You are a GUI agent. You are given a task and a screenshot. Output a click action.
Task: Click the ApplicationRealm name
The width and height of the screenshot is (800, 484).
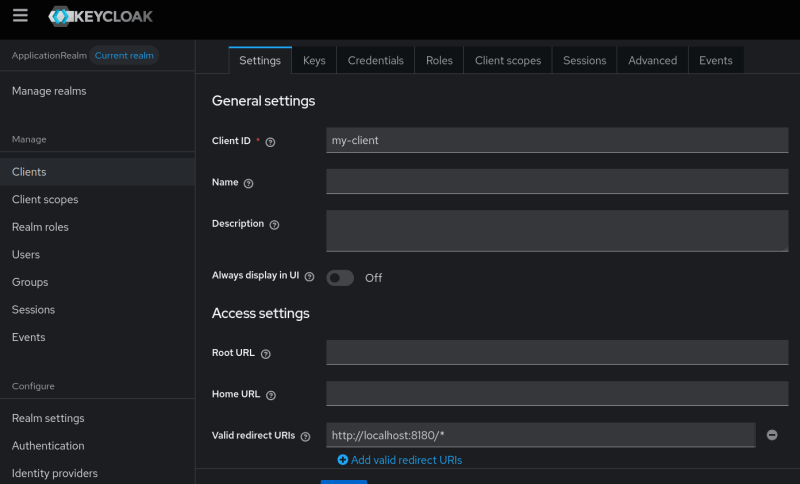click(x=49, y=56)
